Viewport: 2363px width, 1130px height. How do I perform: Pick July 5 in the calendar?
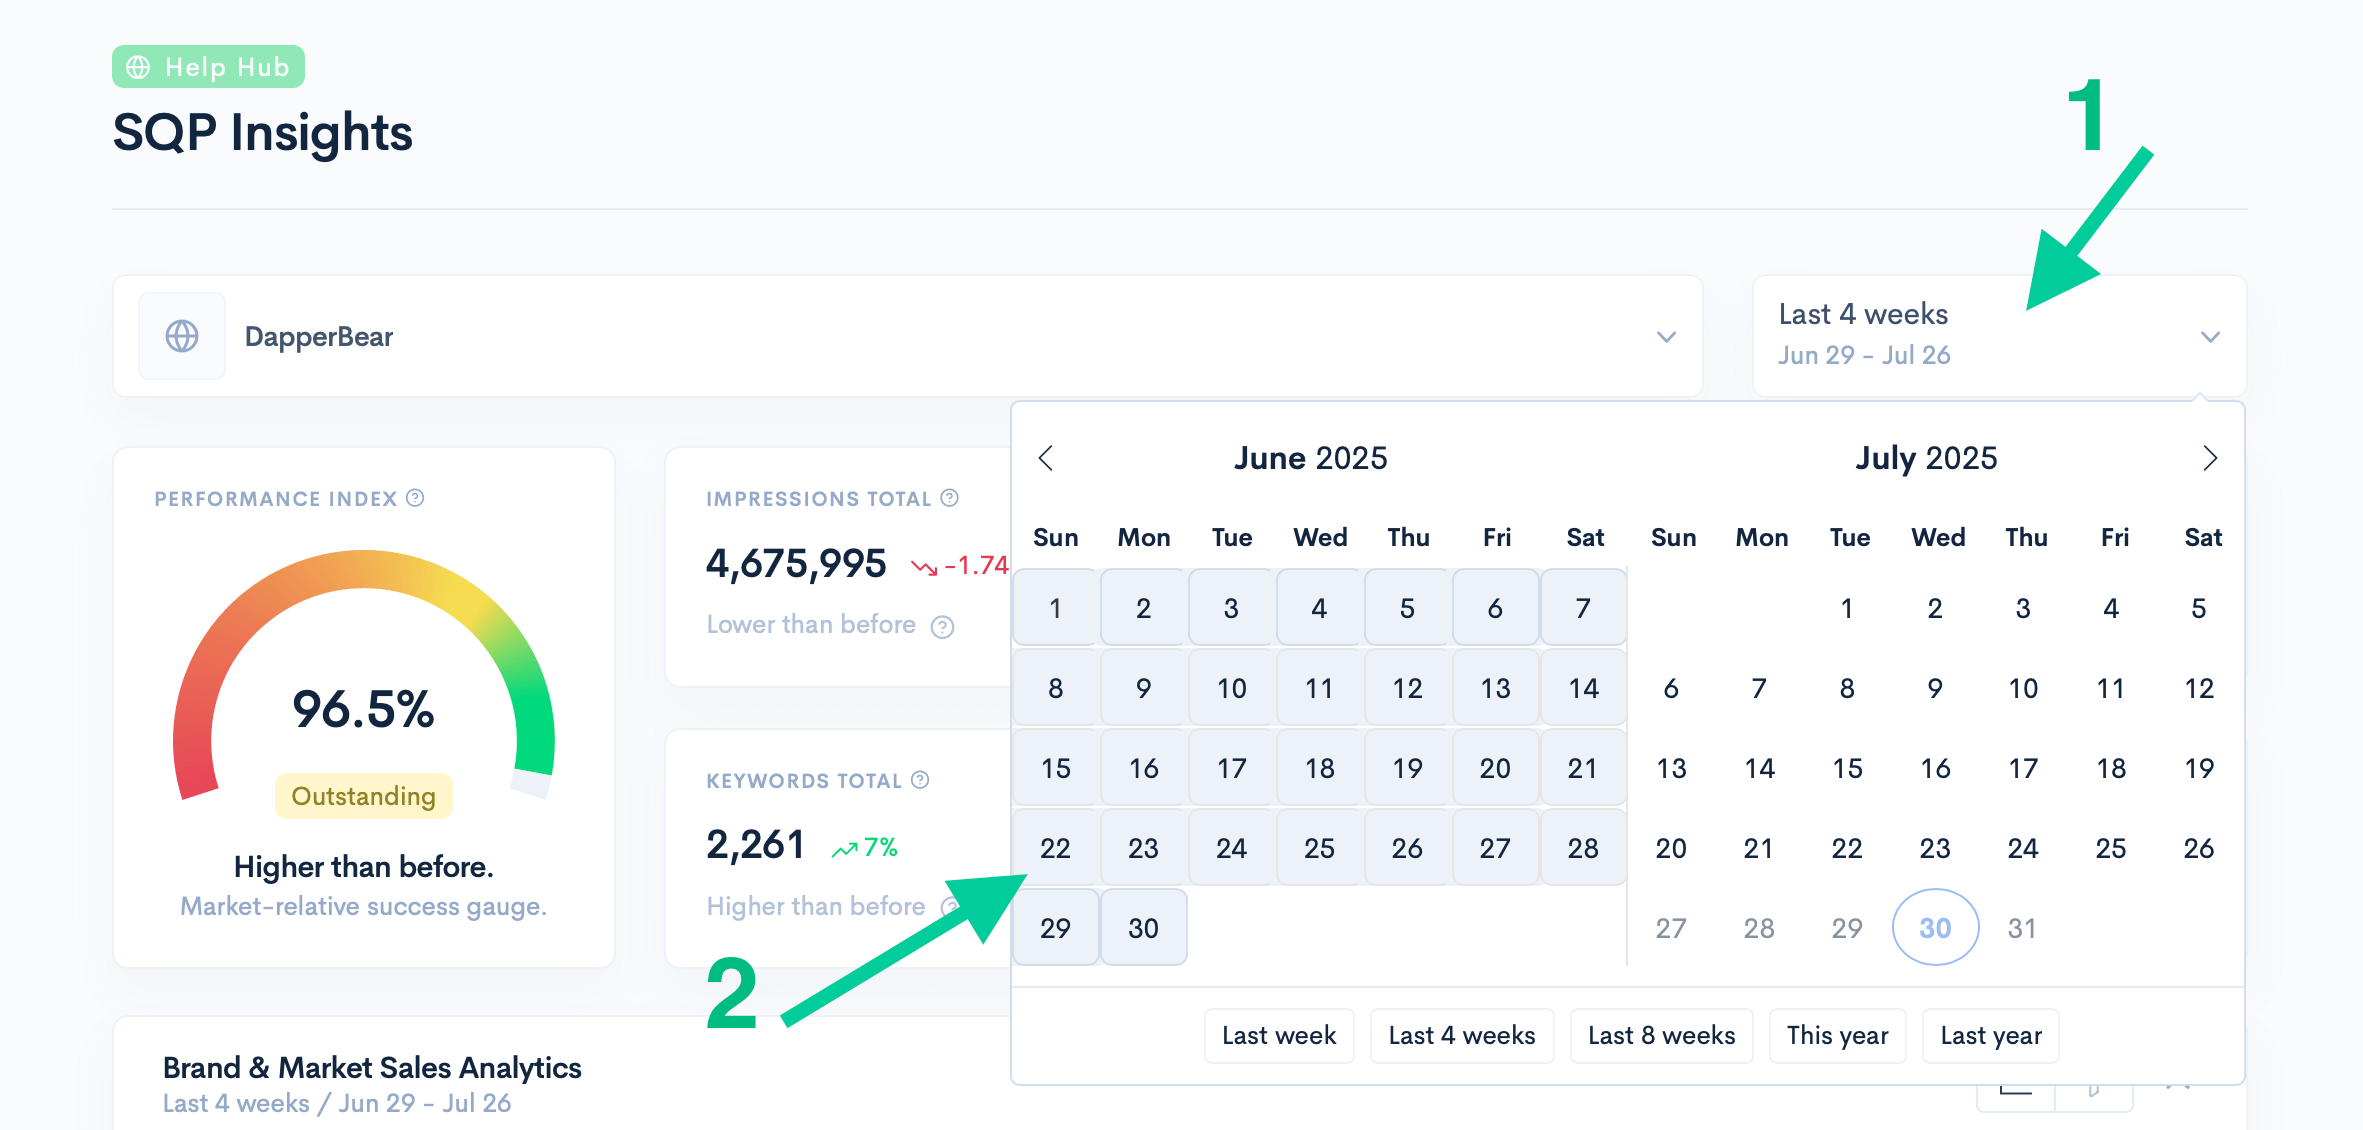pyautogui.click(x=2200, y=608)
